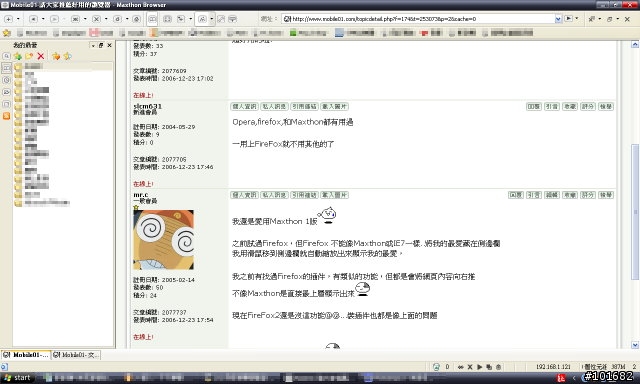Screen dimensions: 640x384
Task: Click the home page toolbar icon
Action: click(137, 19)
